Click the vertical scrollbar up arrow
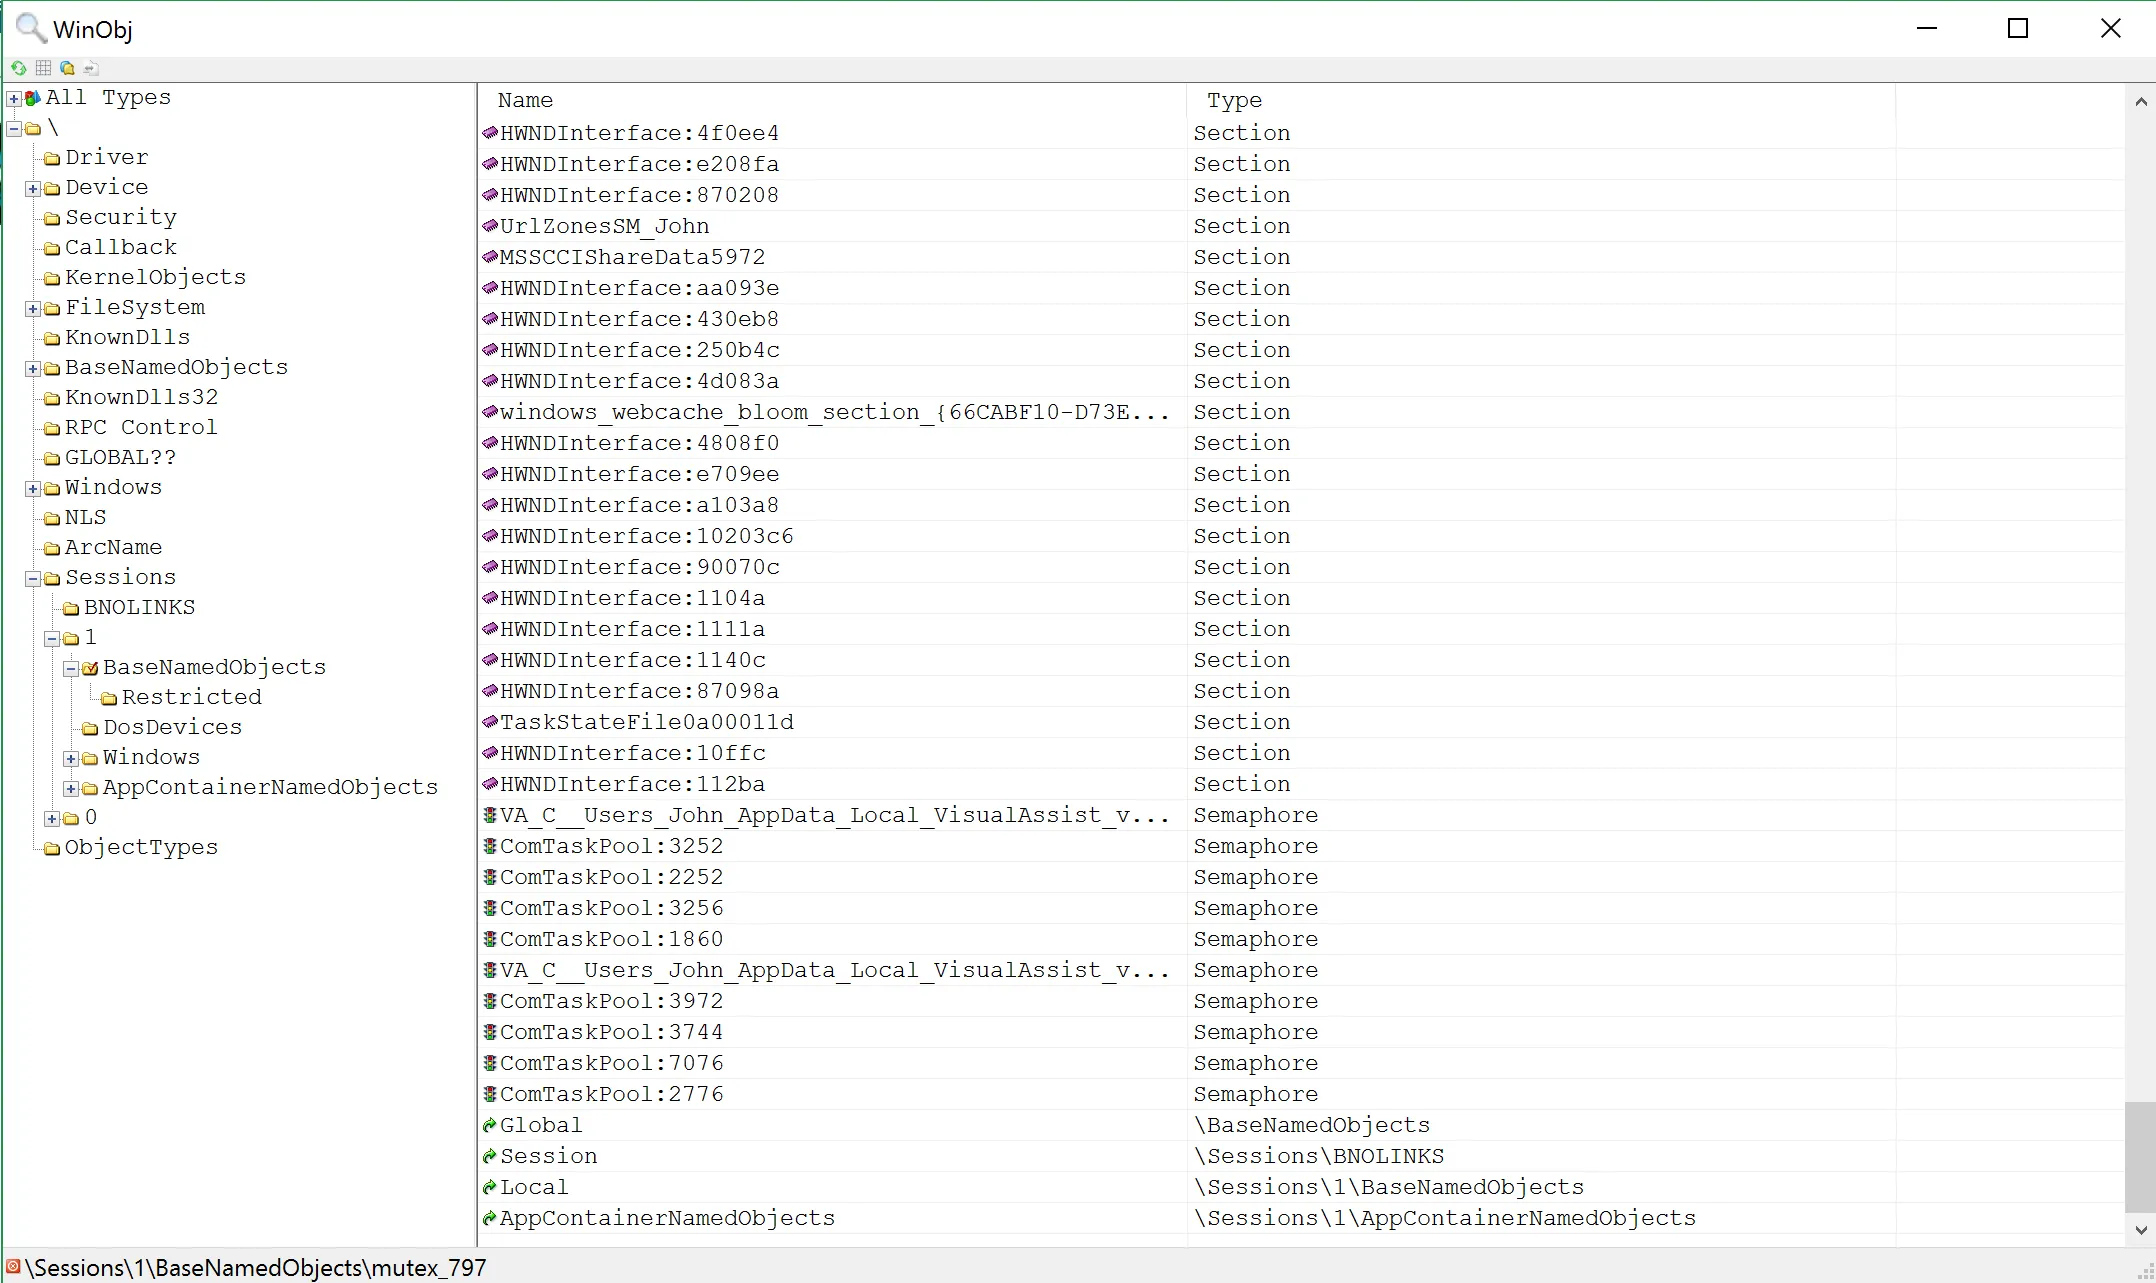The width and height of the screenshot is (2156, 1283). pos(2140,102)
